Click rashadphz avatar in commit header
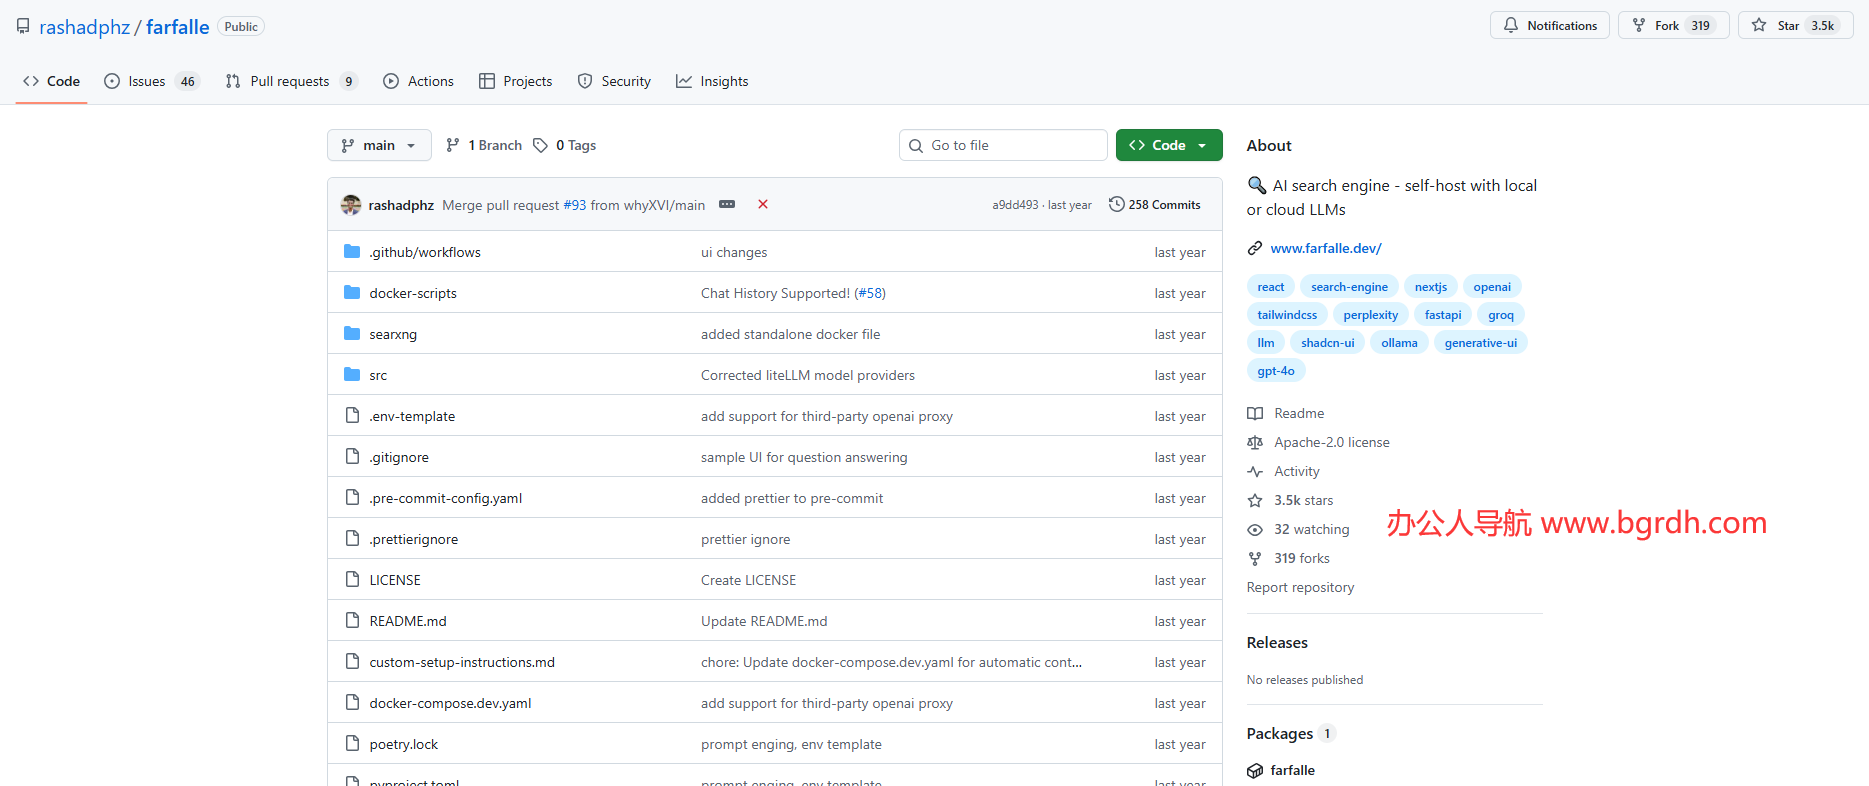This screenshot has width=1869, height=786. pos(351,205)
